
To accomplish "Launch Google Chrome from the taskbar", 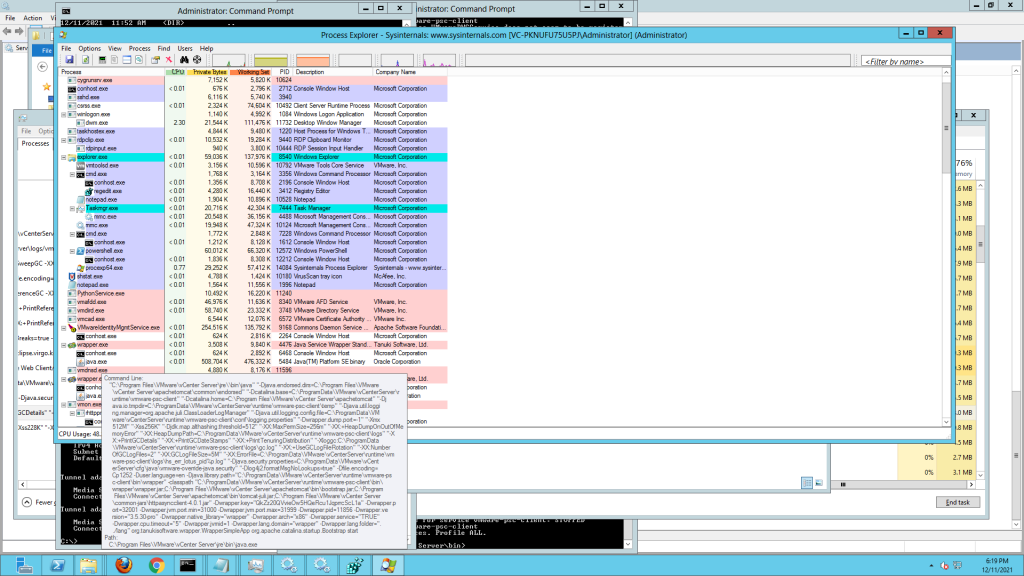I will click(157, 566).
